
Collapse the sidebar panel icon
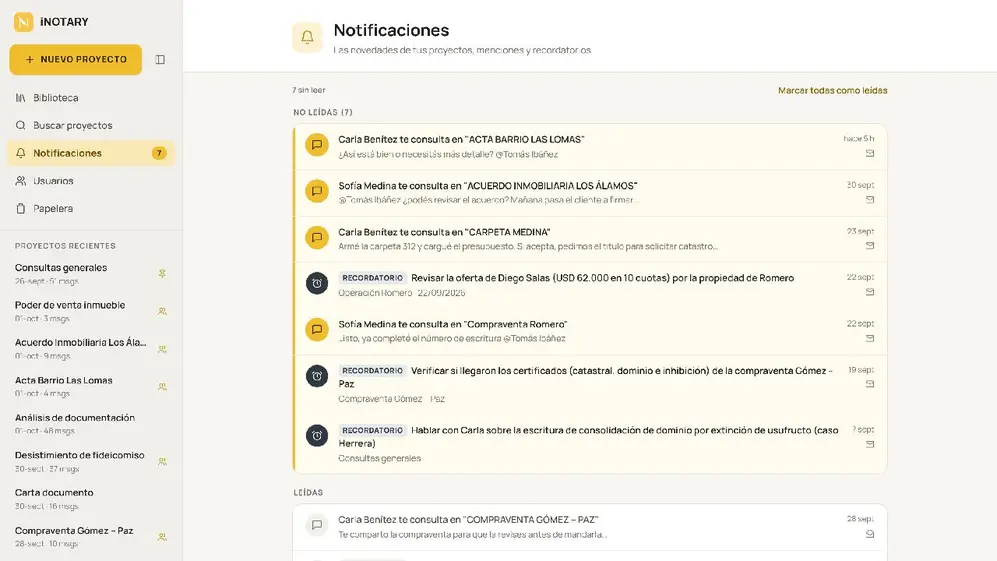pos(160,60)
